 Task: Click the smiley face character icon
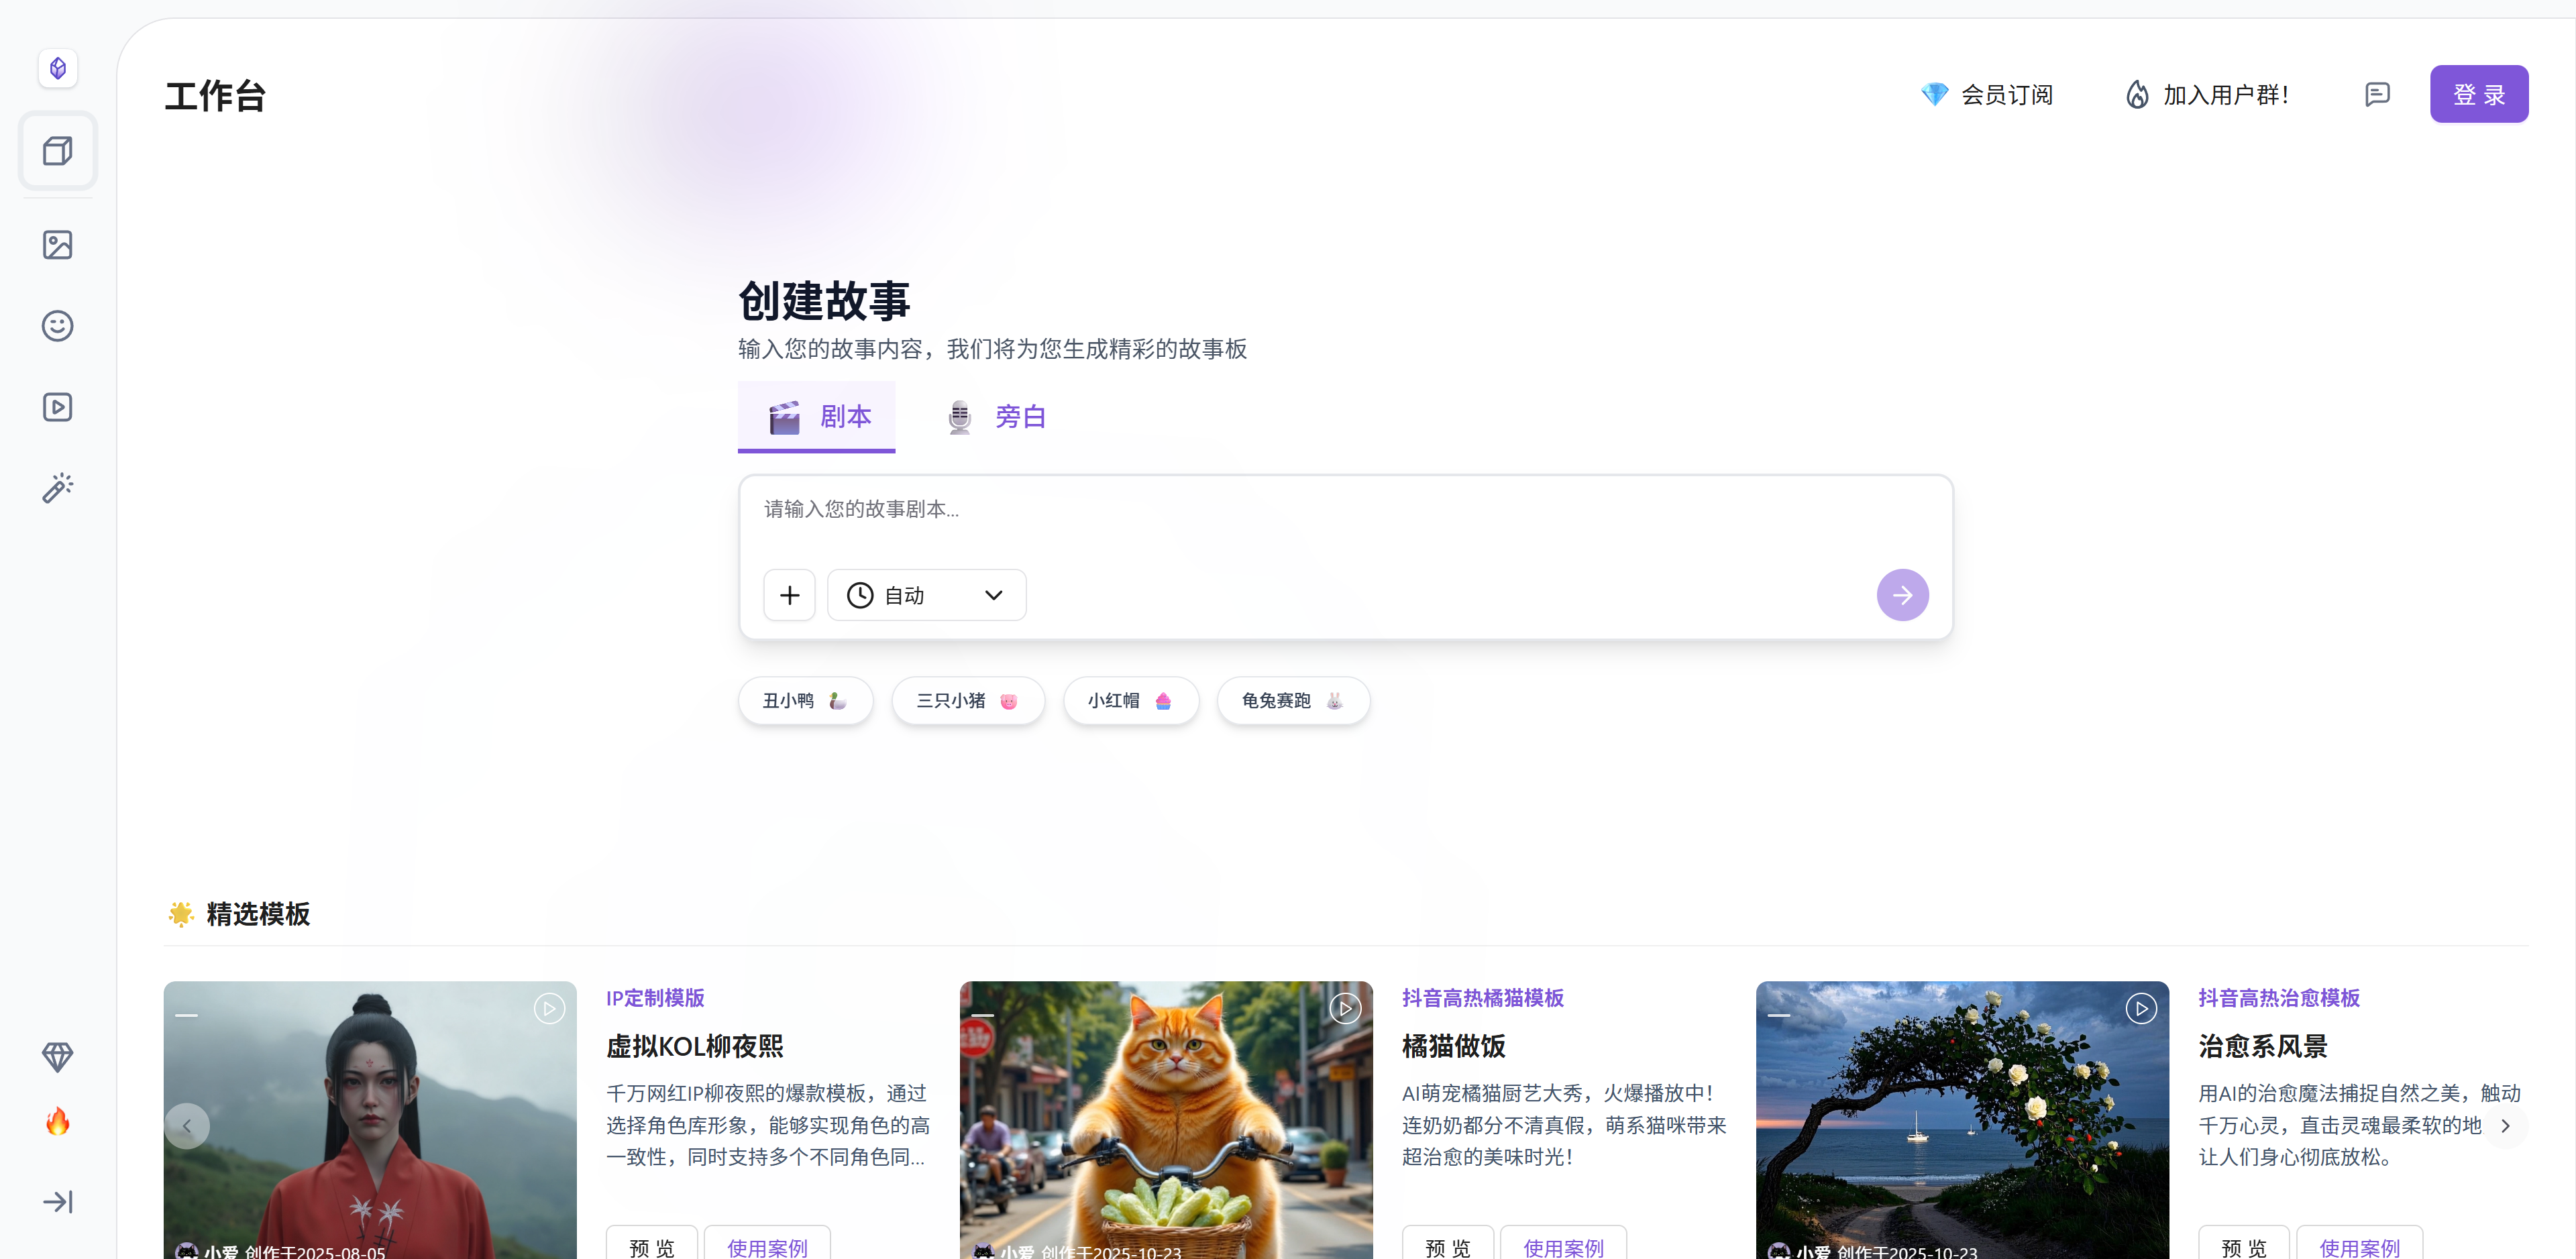57,326
